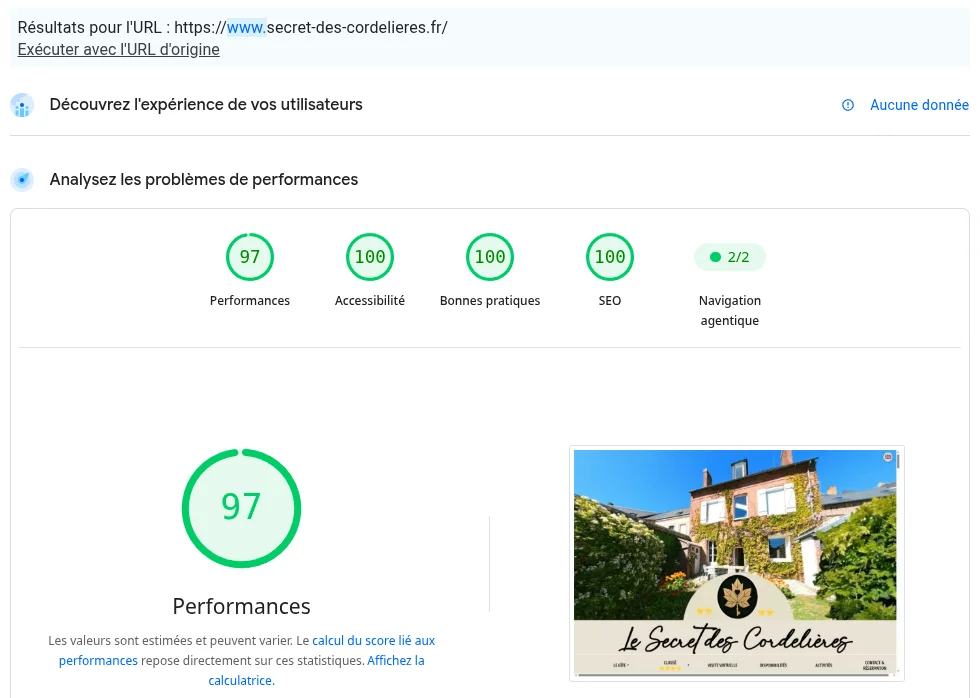
Task: Click the 'Aucune donnée' link
Action: click(919, 105)
